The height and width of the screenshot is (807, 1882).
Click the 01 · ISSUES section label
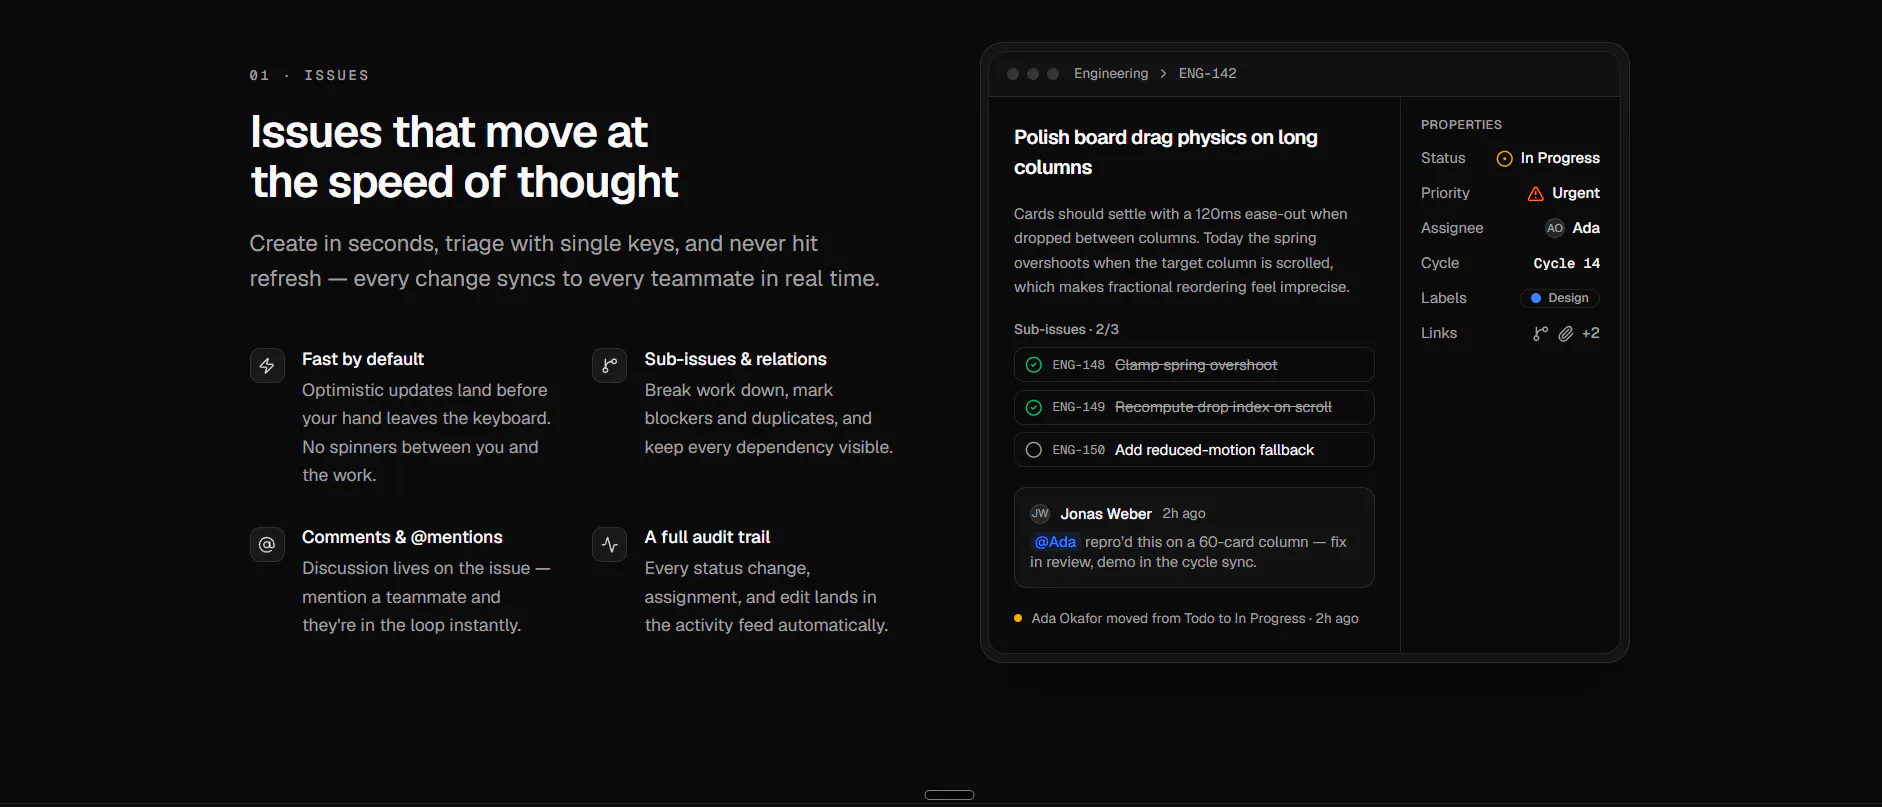coord(309,76)
